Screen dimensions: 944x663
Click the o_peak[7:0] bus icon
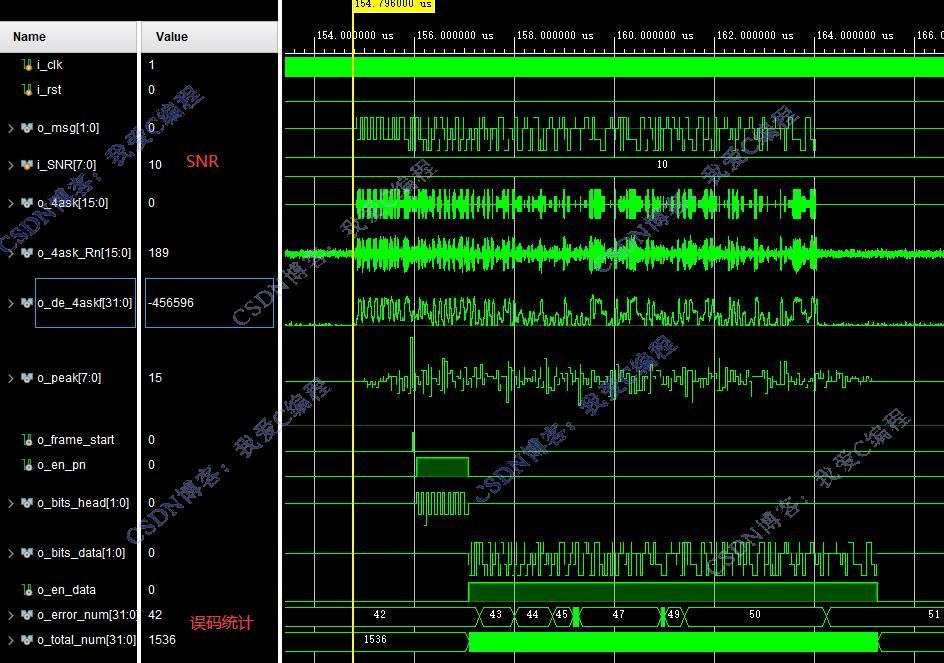27,378
